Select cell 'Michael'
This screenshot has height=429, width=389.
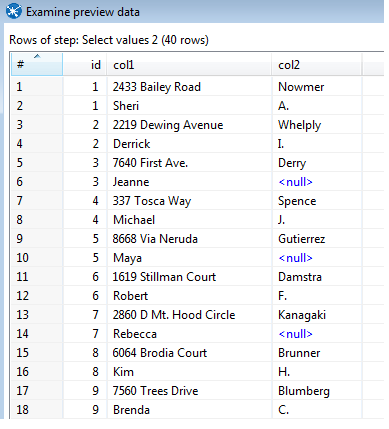(x=189, y=220)
